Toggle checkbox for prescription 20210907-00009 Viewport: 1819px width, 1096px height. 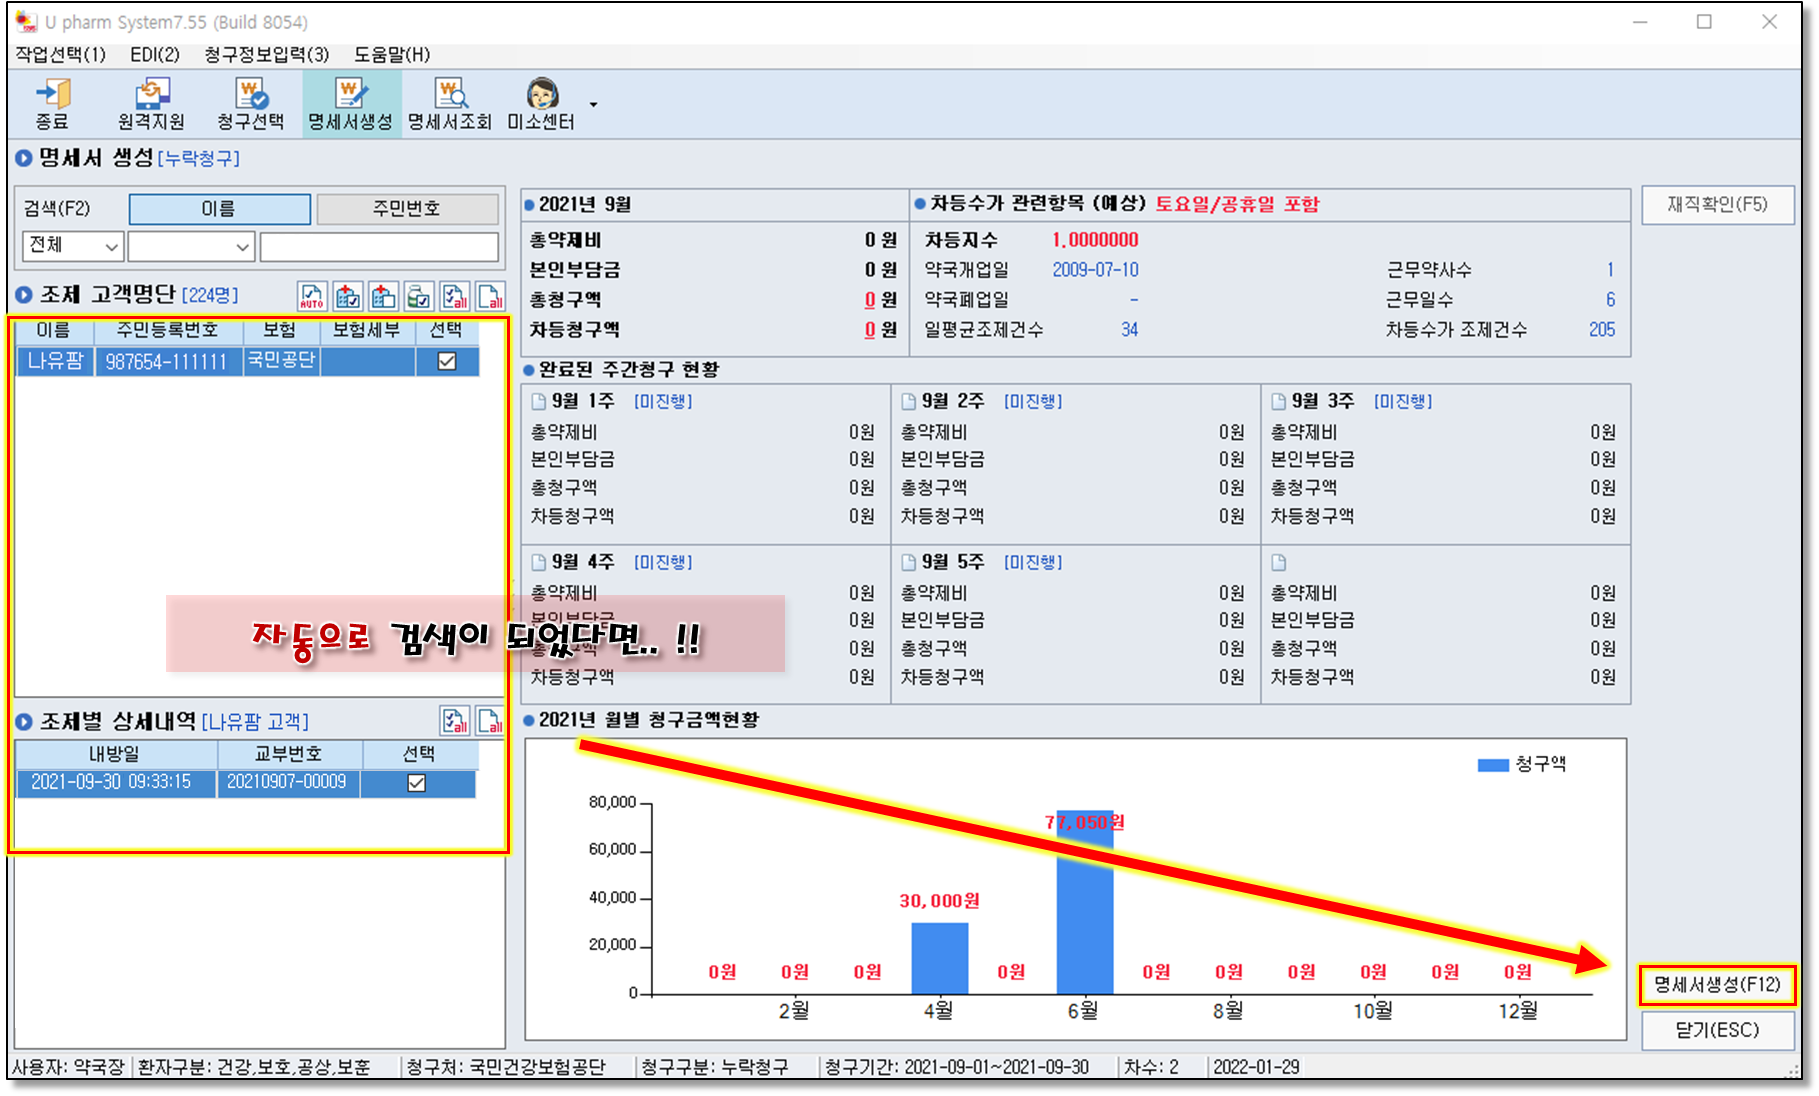pos(417,783)
